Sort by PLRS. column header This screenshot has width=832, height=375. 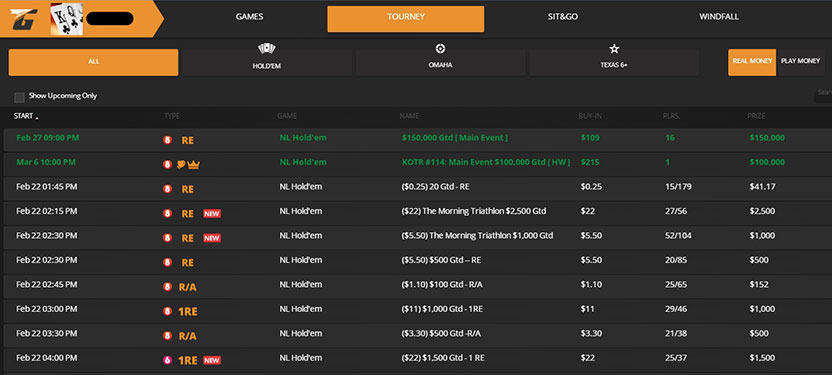coord(672,116)
